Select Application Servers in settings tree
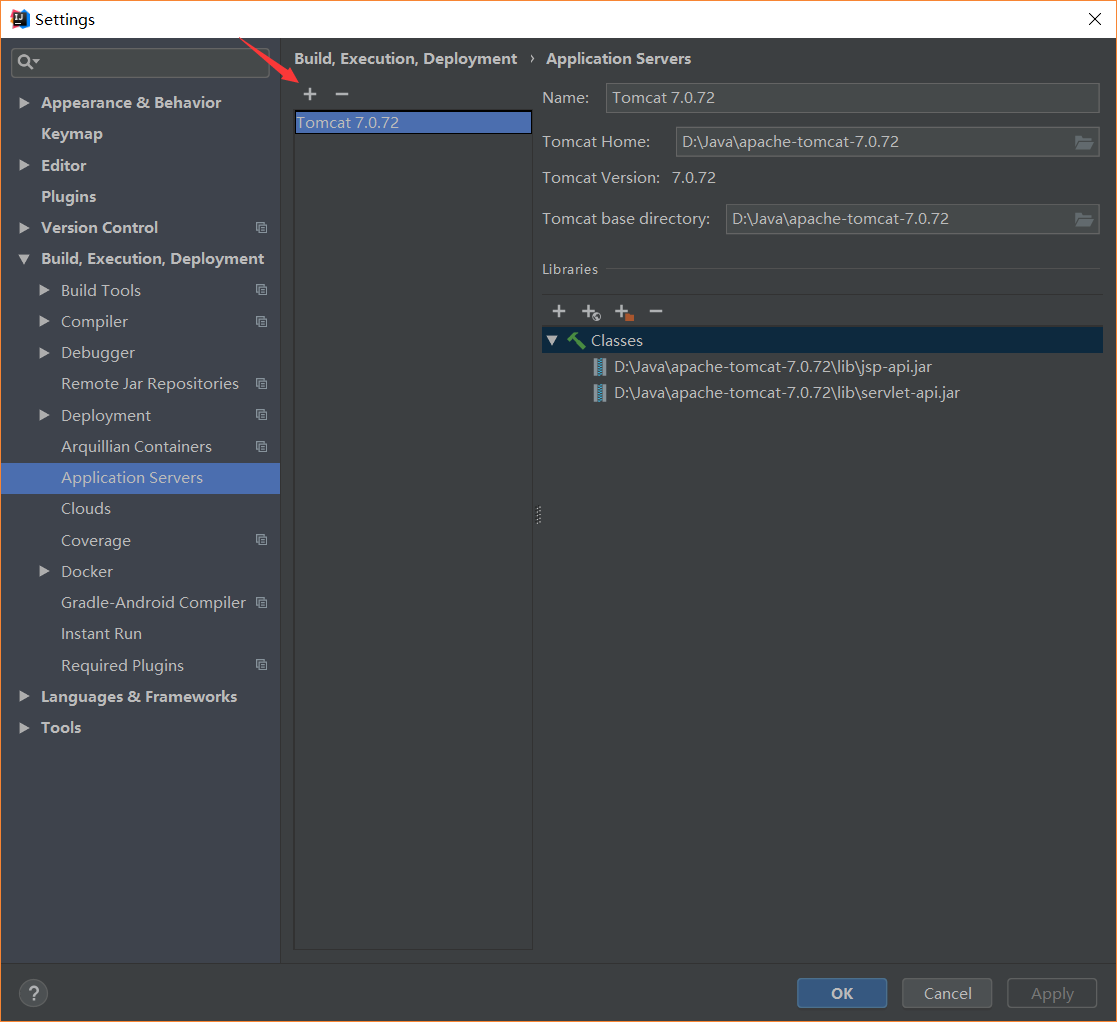1117x1022 pixels. (140, 478)
